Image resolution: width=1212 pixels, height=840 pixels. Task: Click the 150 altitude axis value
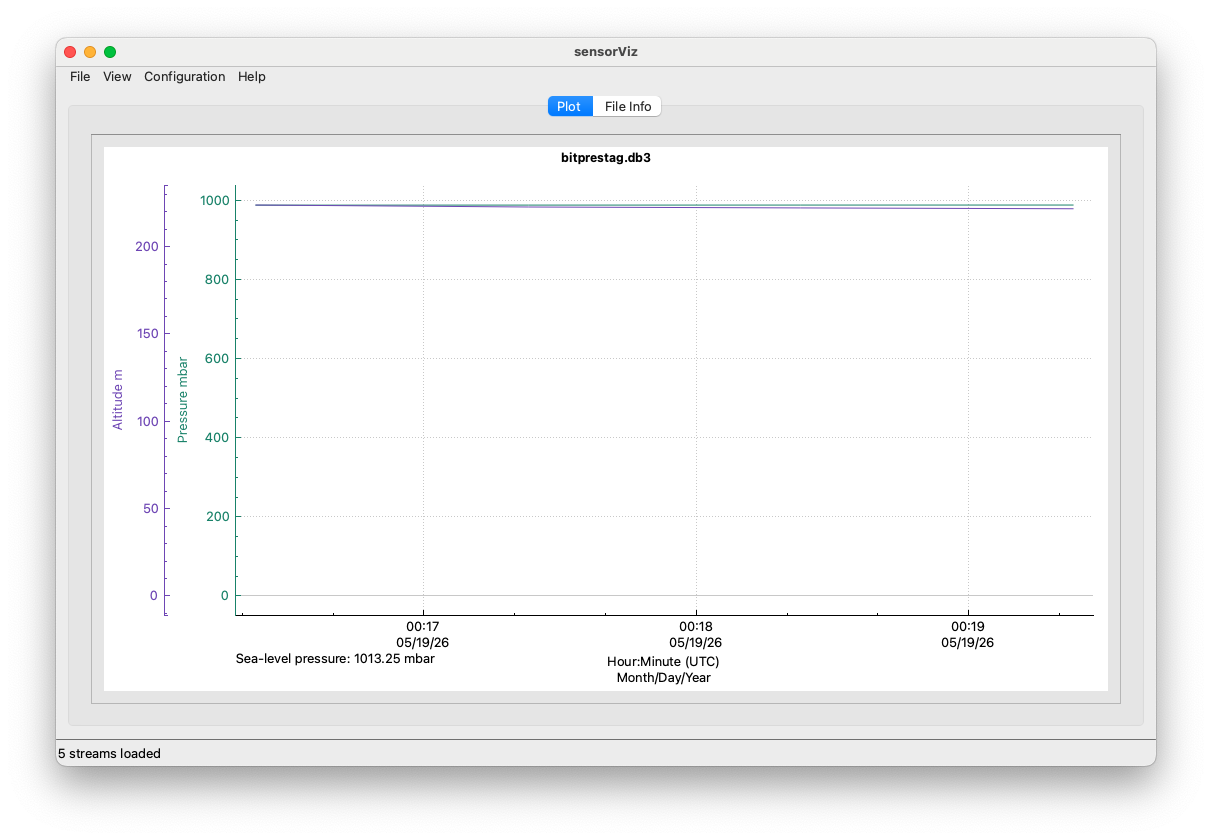[x=147, y=334]
